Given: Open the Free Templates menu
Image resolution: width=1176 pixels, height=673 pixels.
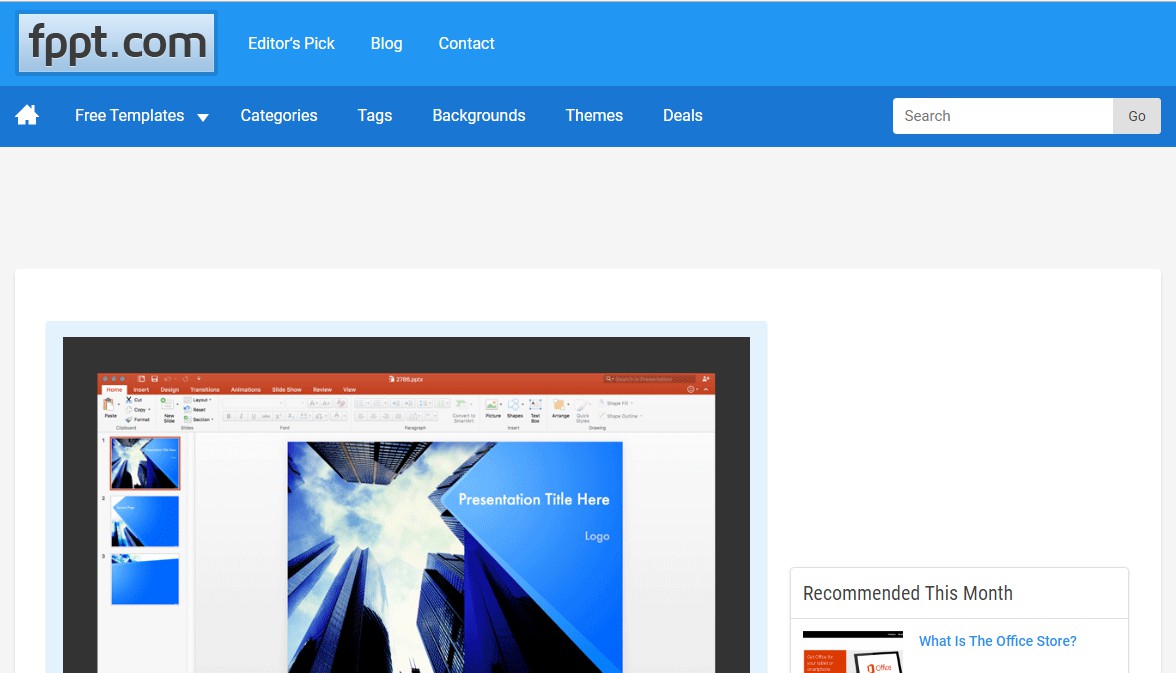Looking at the screenshot, I should tap(130, 116).
